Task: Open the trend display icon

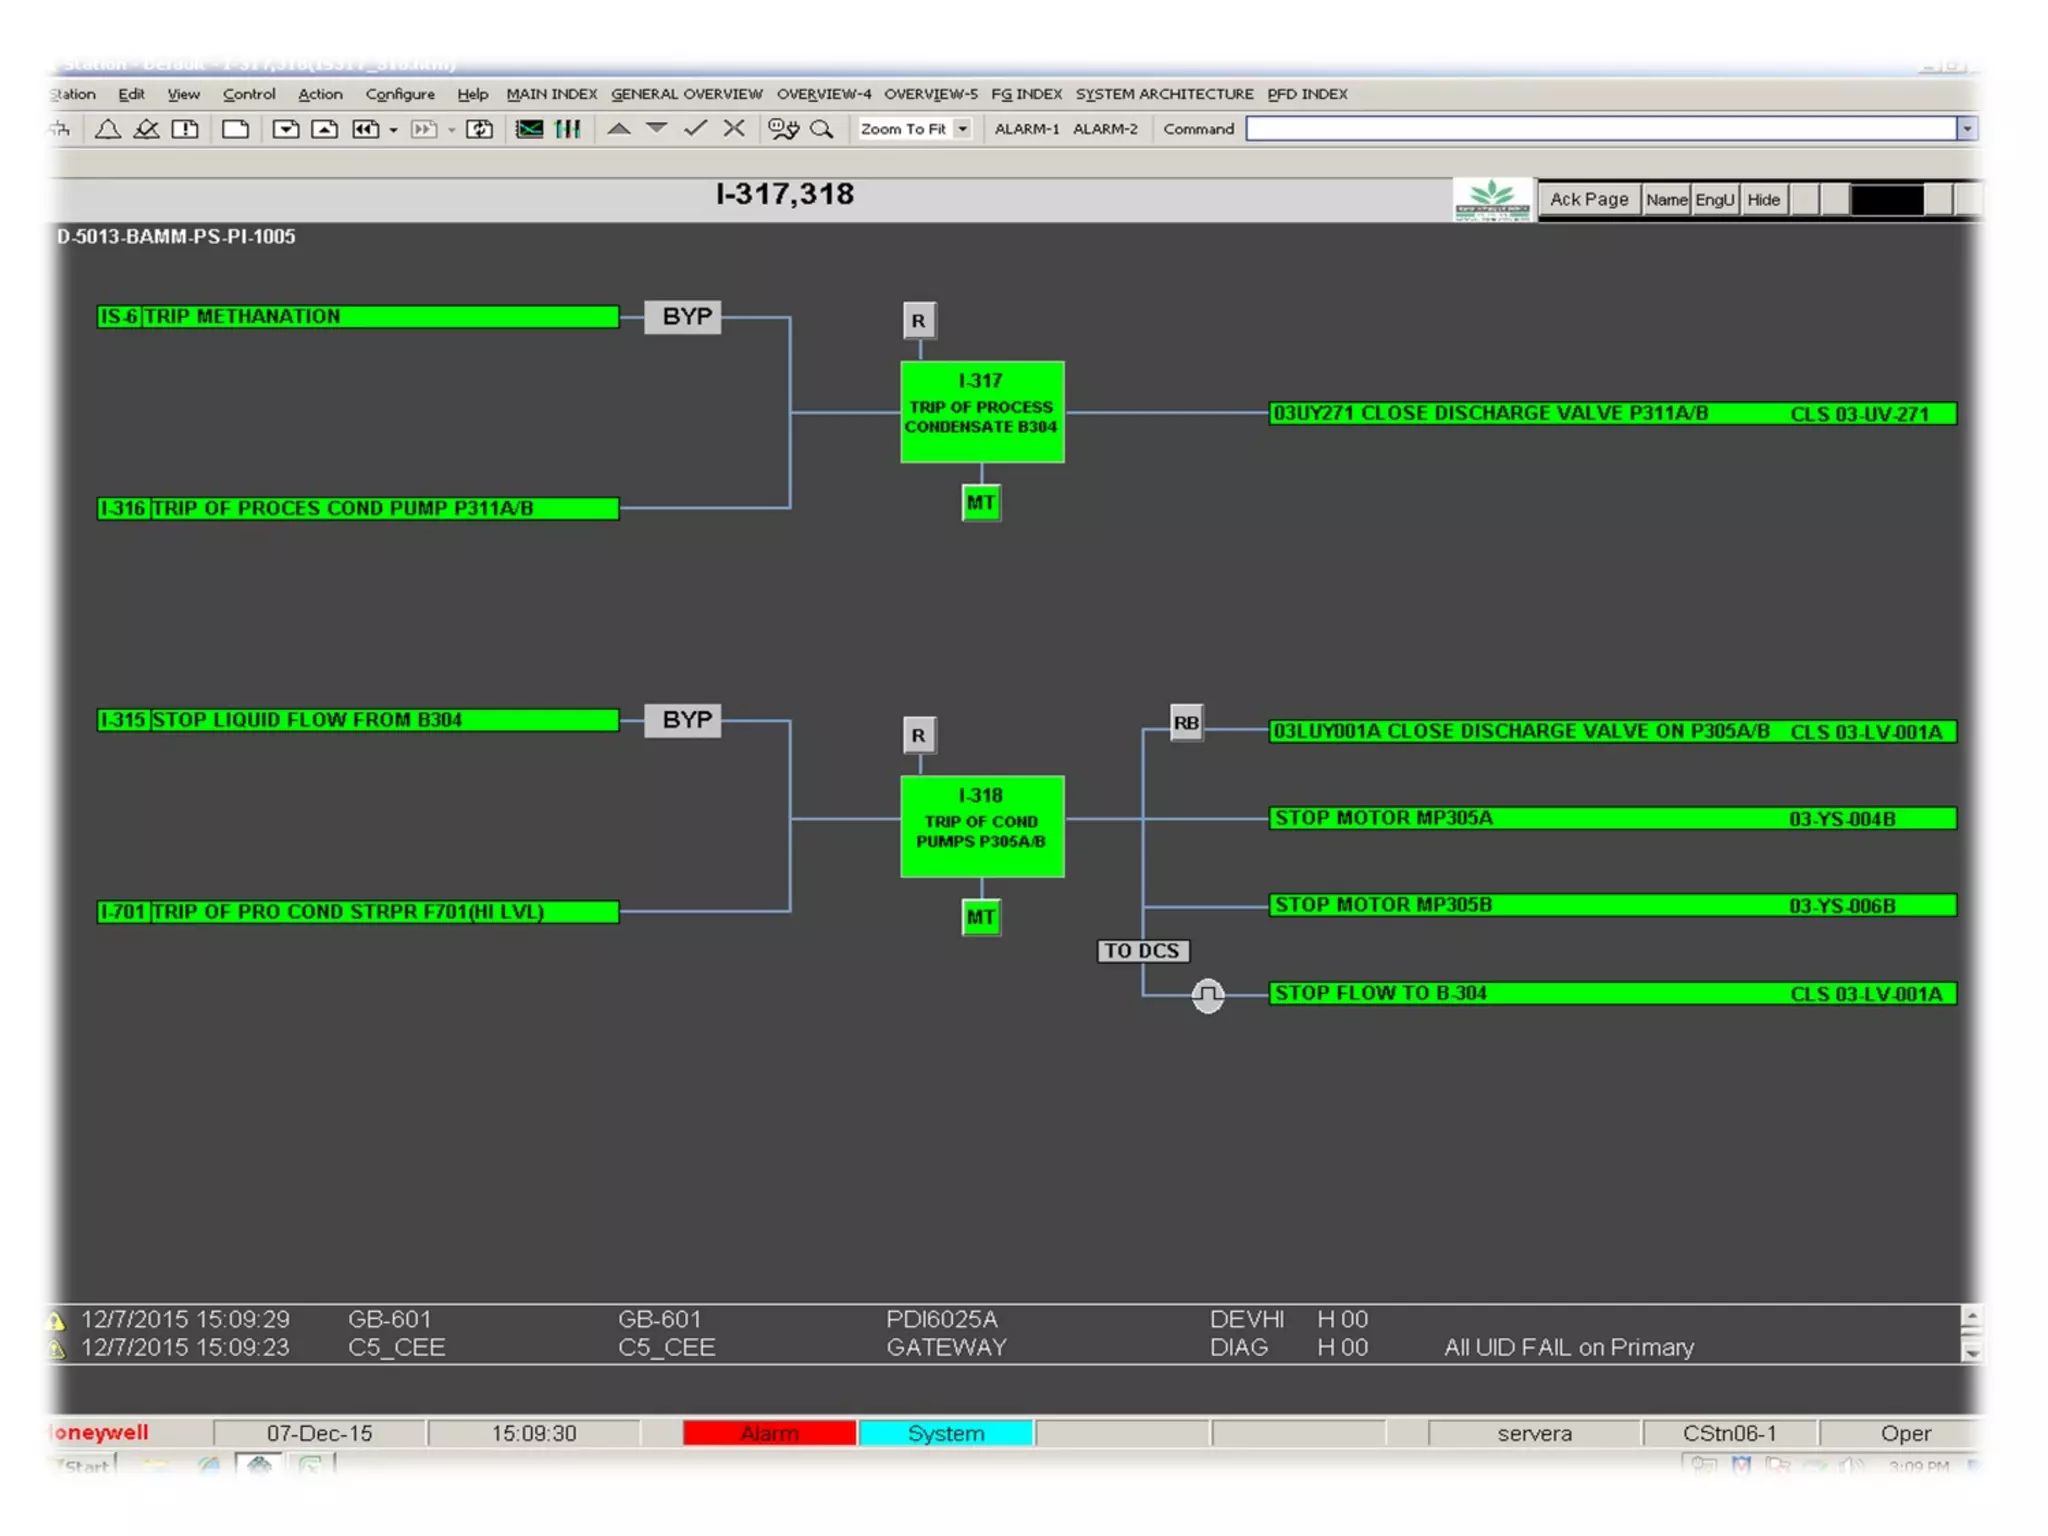Action: (x=529, y=129)
